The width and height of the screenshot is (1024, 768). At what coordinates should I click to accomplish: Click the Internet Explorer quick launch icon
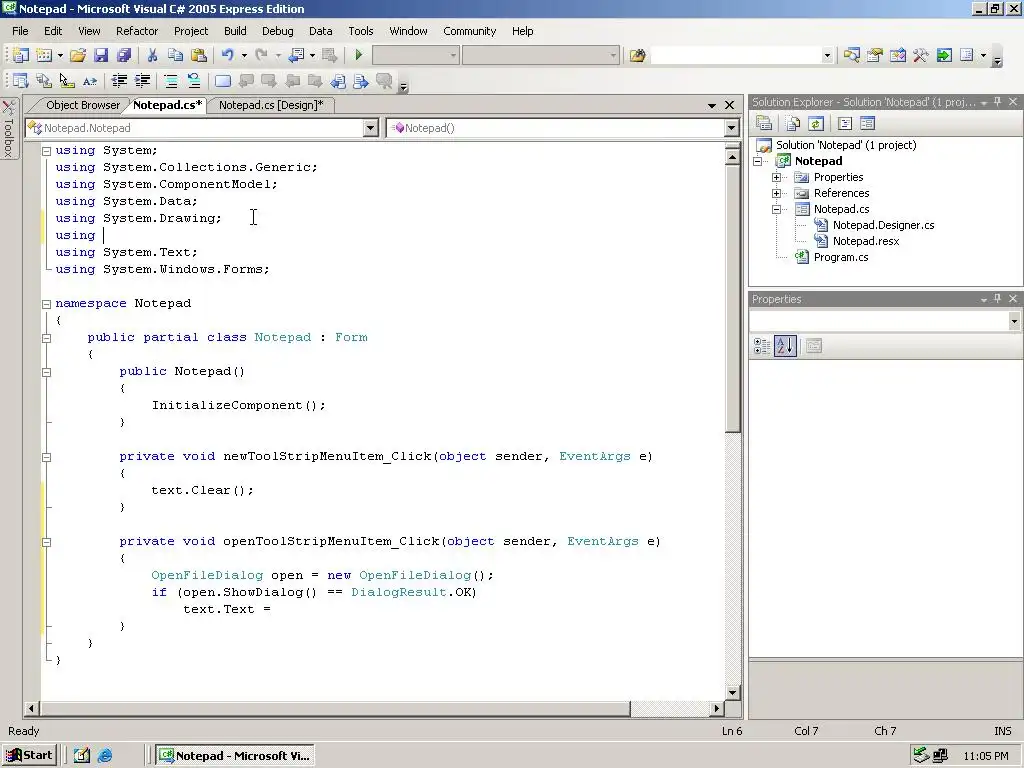105,756
